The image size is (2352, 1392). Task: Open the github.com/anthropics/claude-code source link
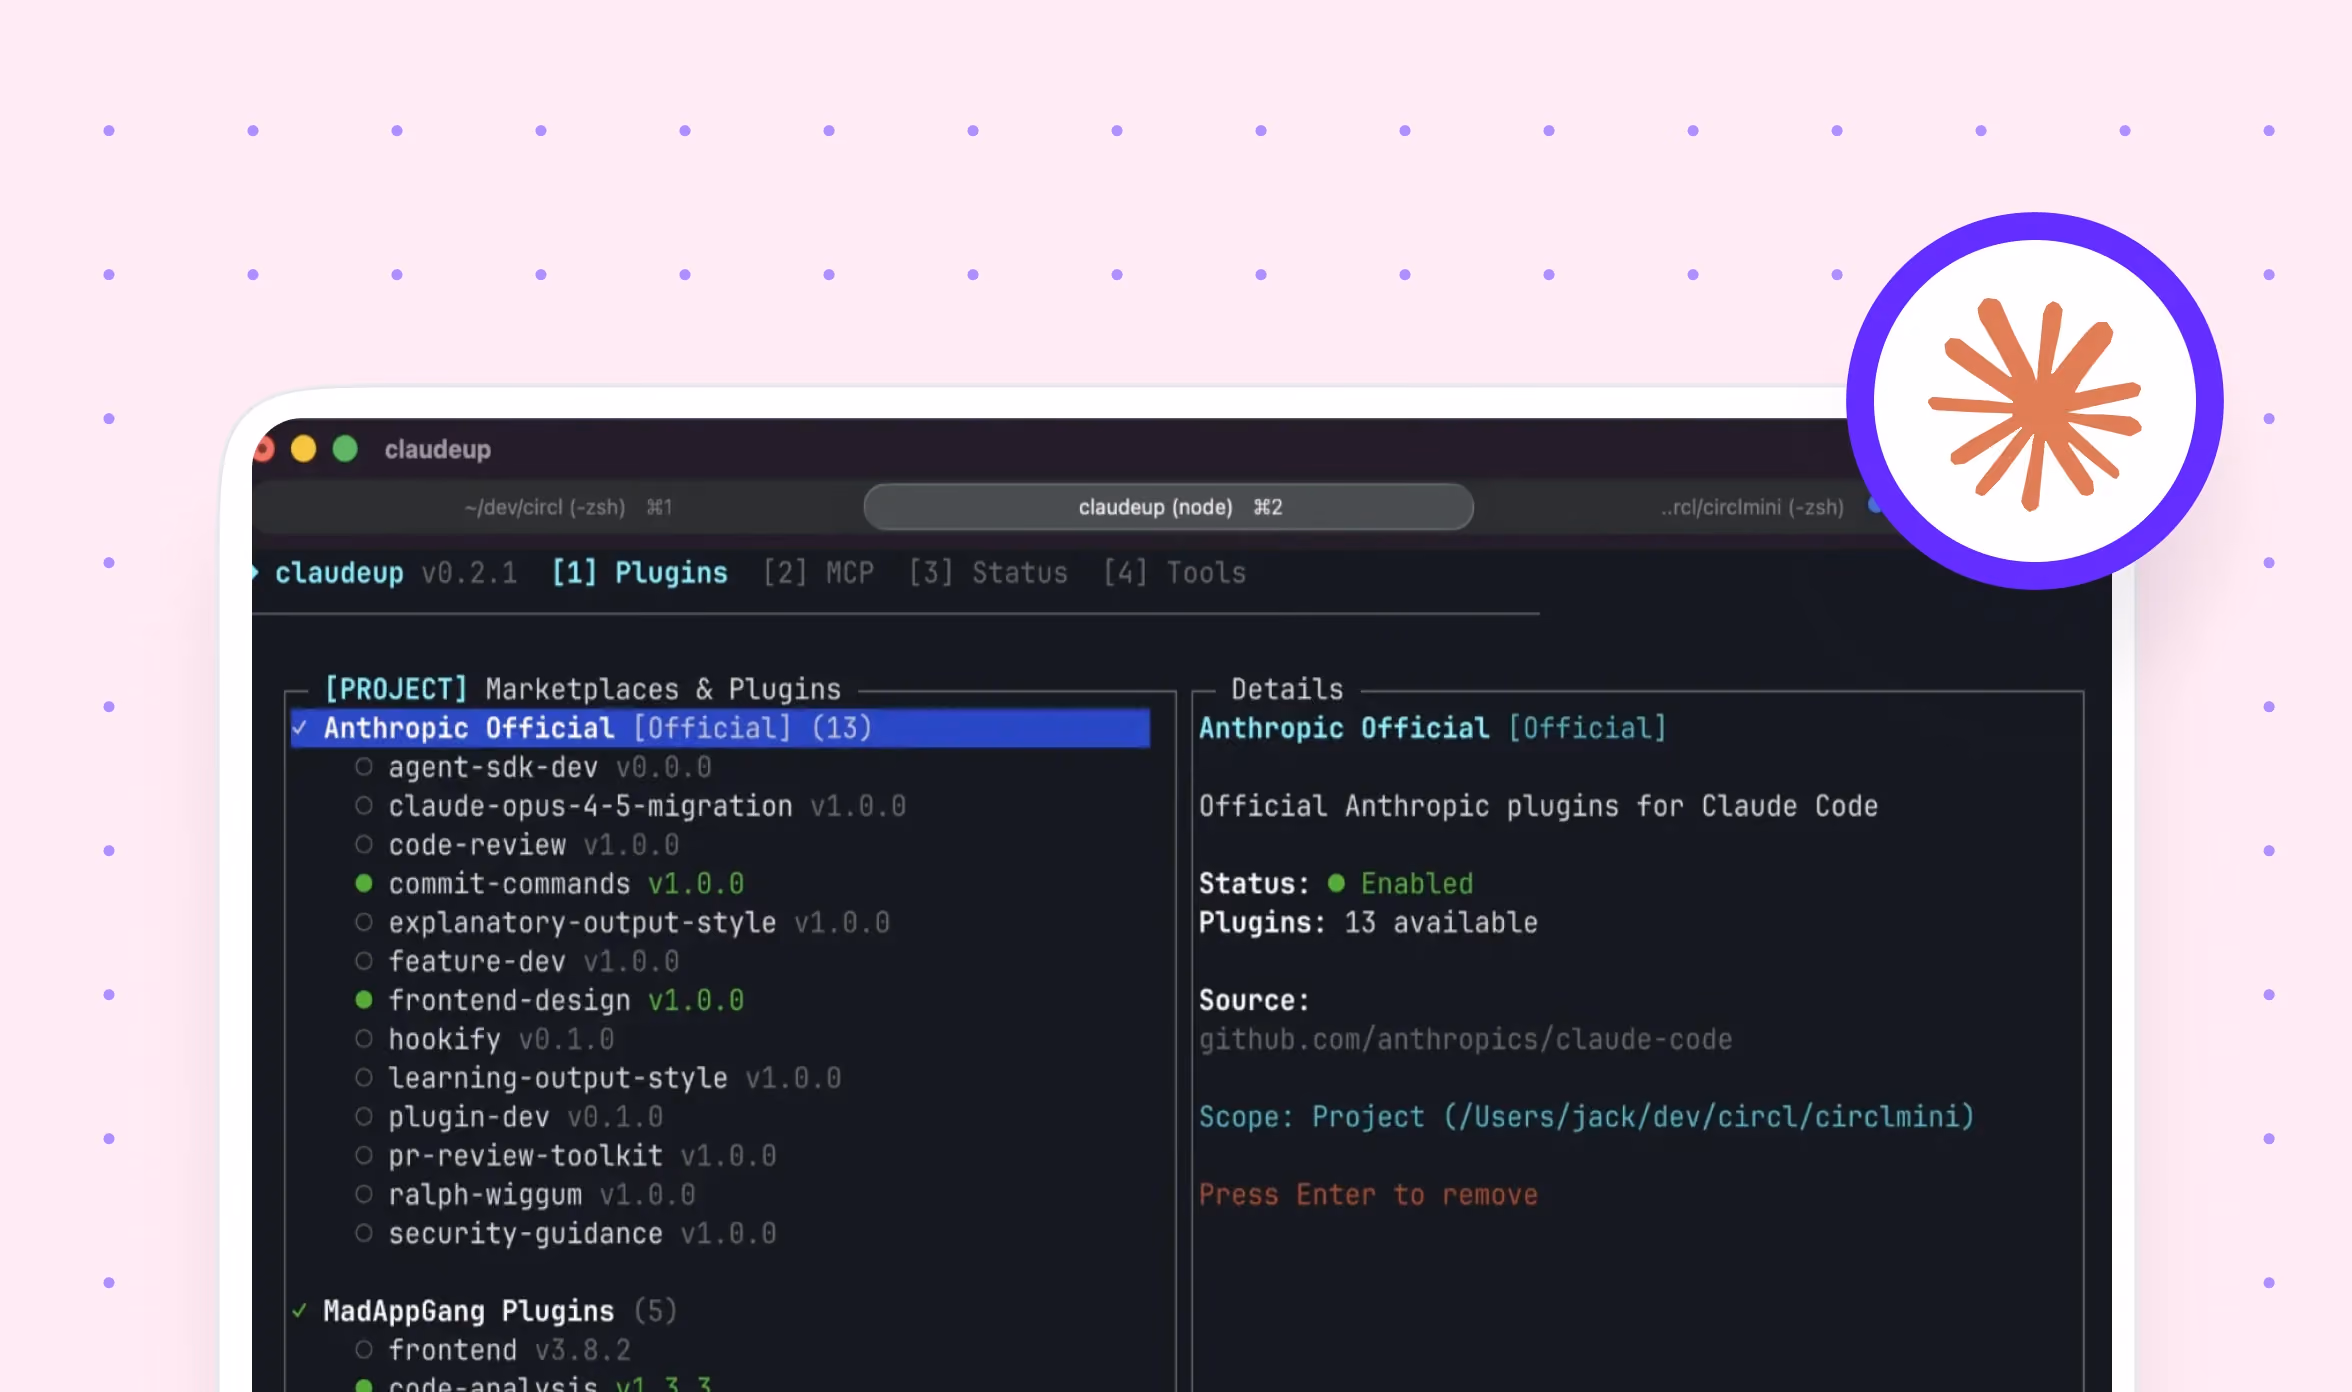pyautogui.click(x=1465, y=1039)
